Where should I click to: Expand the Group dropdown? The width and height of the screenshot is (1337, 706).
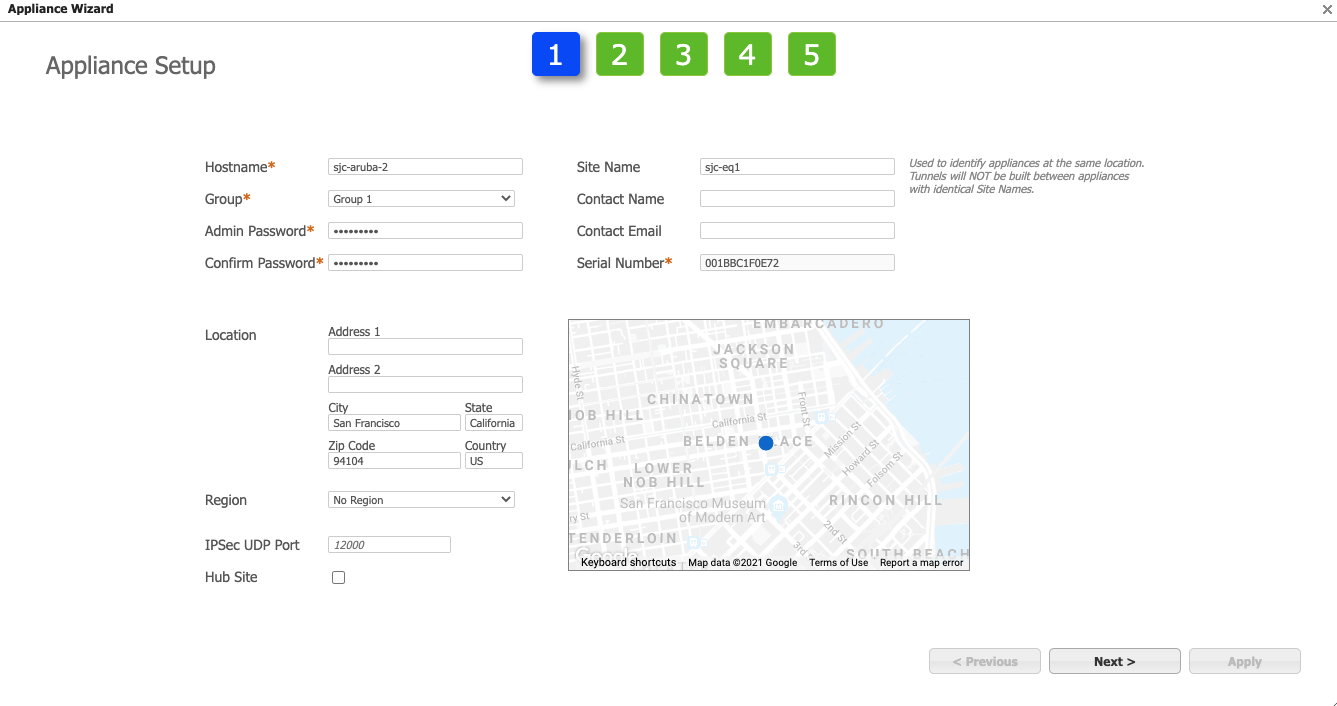(x=421, y=199)
